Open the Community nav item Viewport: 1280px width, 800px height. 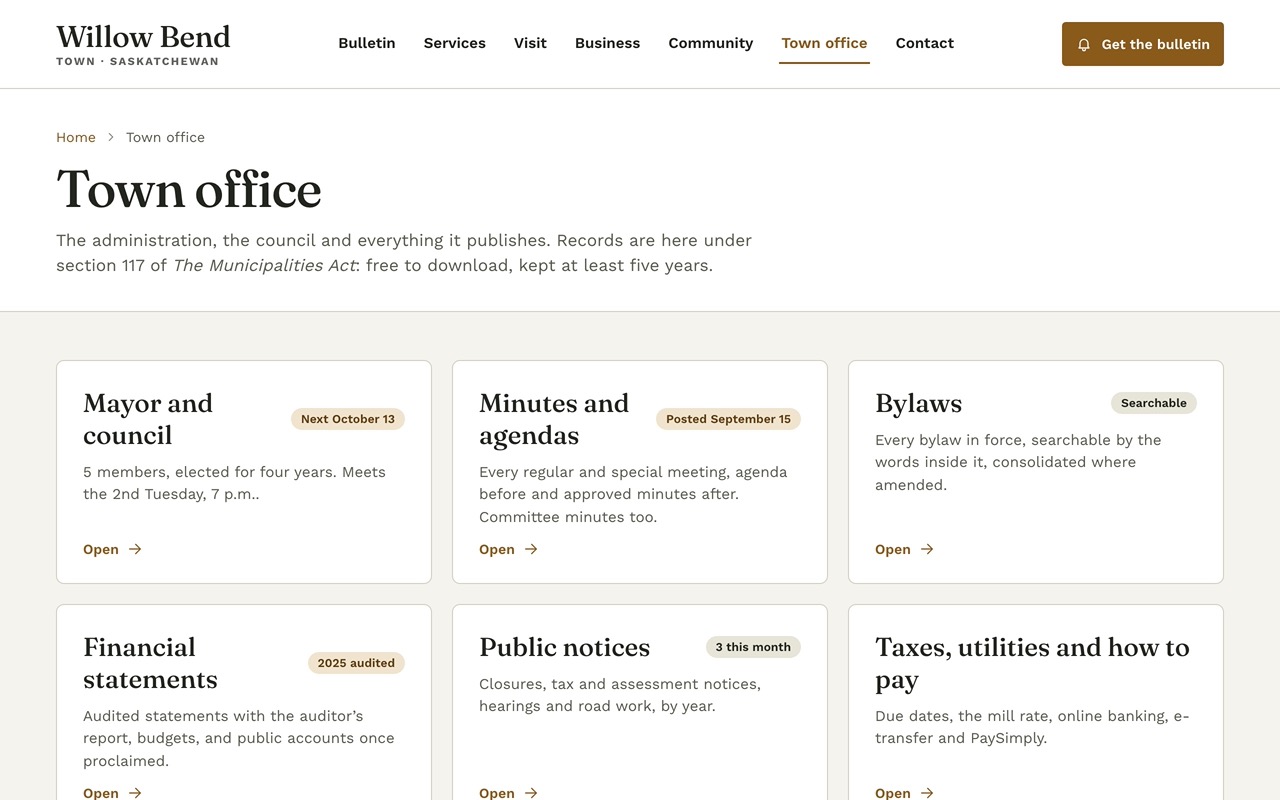click(x=711, y=43)
